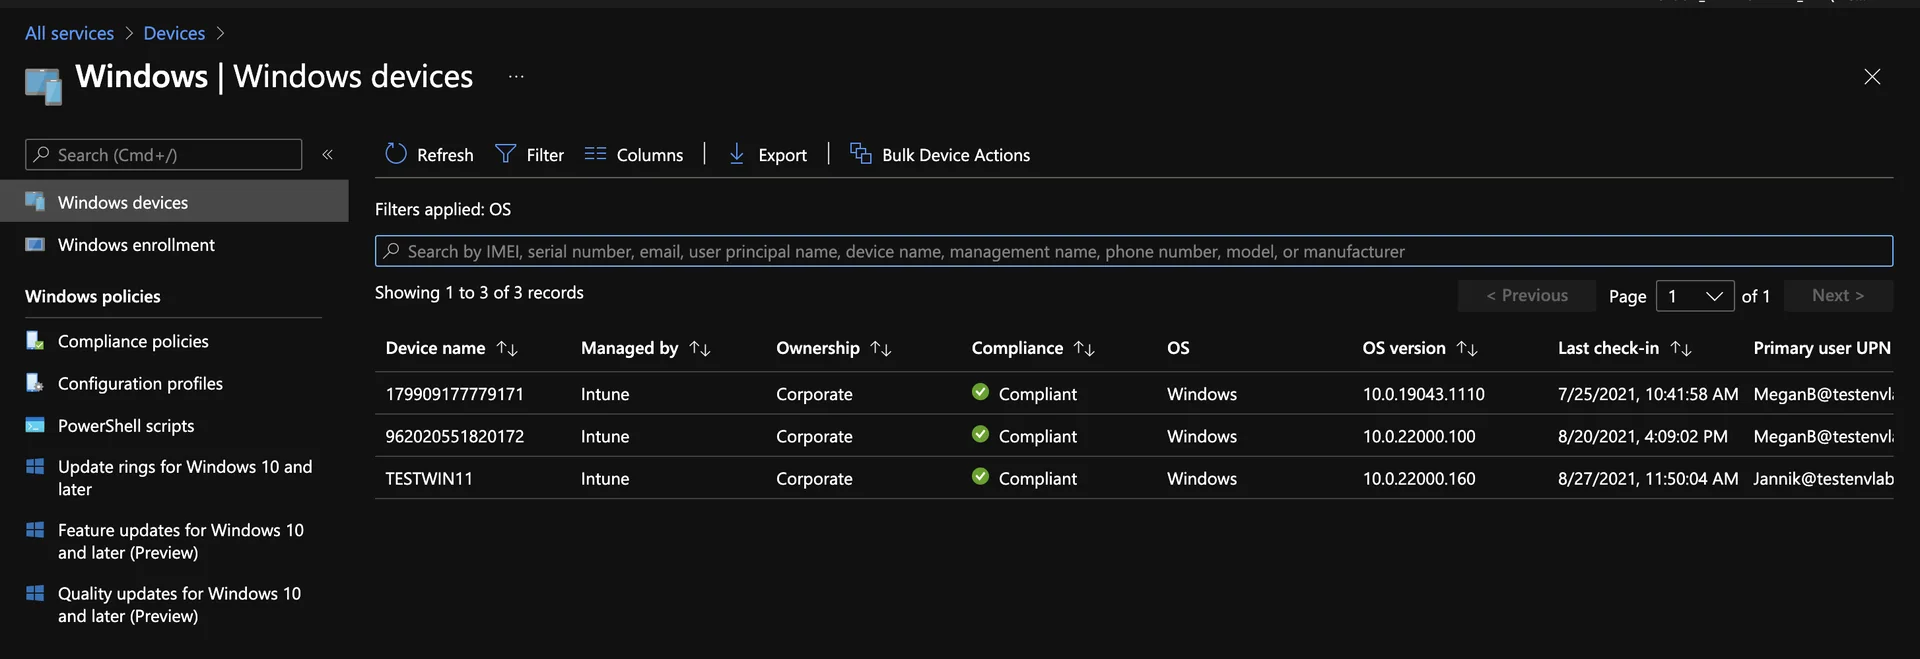1920x659 pixels.
Task: Click Jannik@testenvlab user UPN cell
Action: point(1823,478)
